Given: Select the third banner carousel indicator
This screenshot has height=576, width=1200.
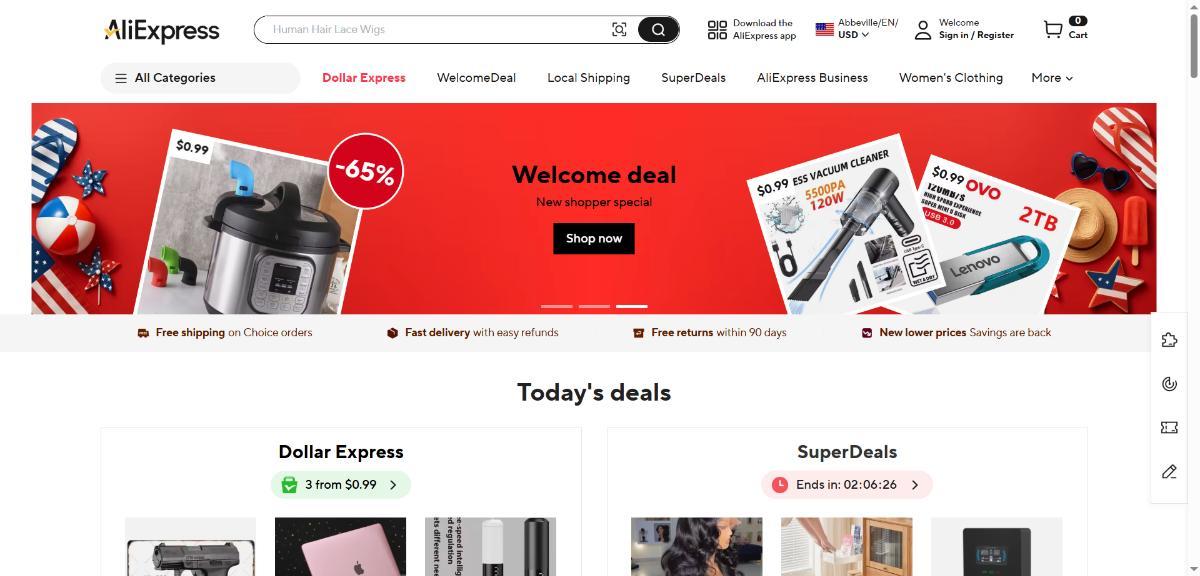Looking at the screenshot, I should [632, 306].
